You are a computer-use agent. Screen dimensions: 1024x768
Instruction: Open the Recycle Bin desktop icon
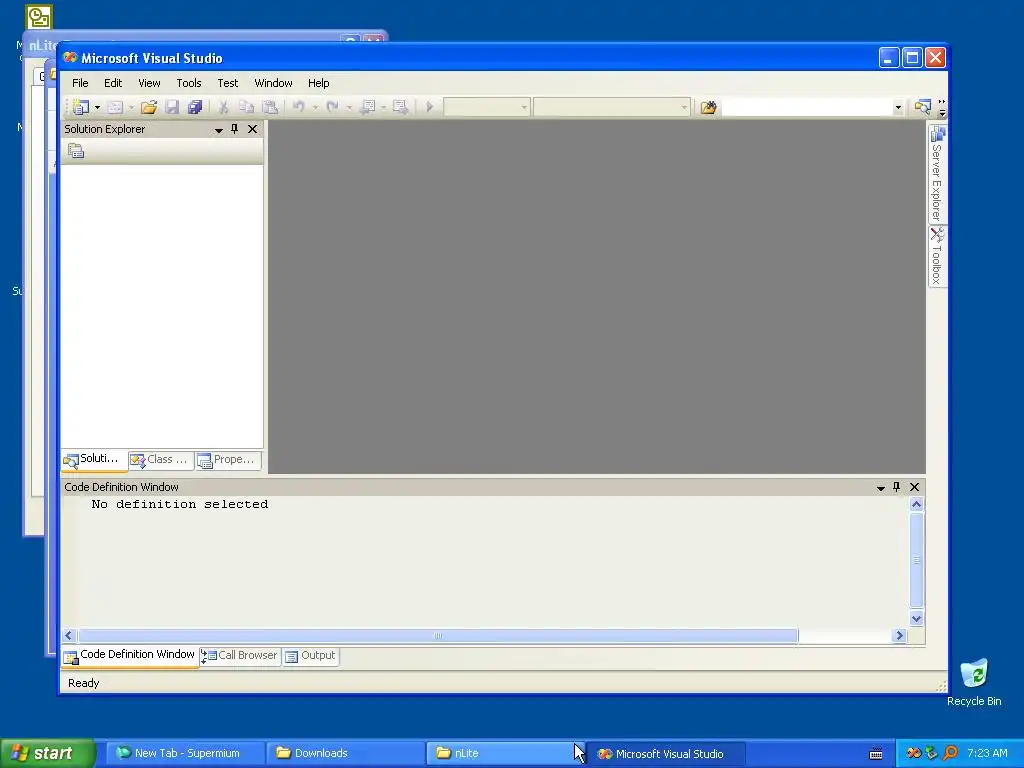[x=974, y=682]
